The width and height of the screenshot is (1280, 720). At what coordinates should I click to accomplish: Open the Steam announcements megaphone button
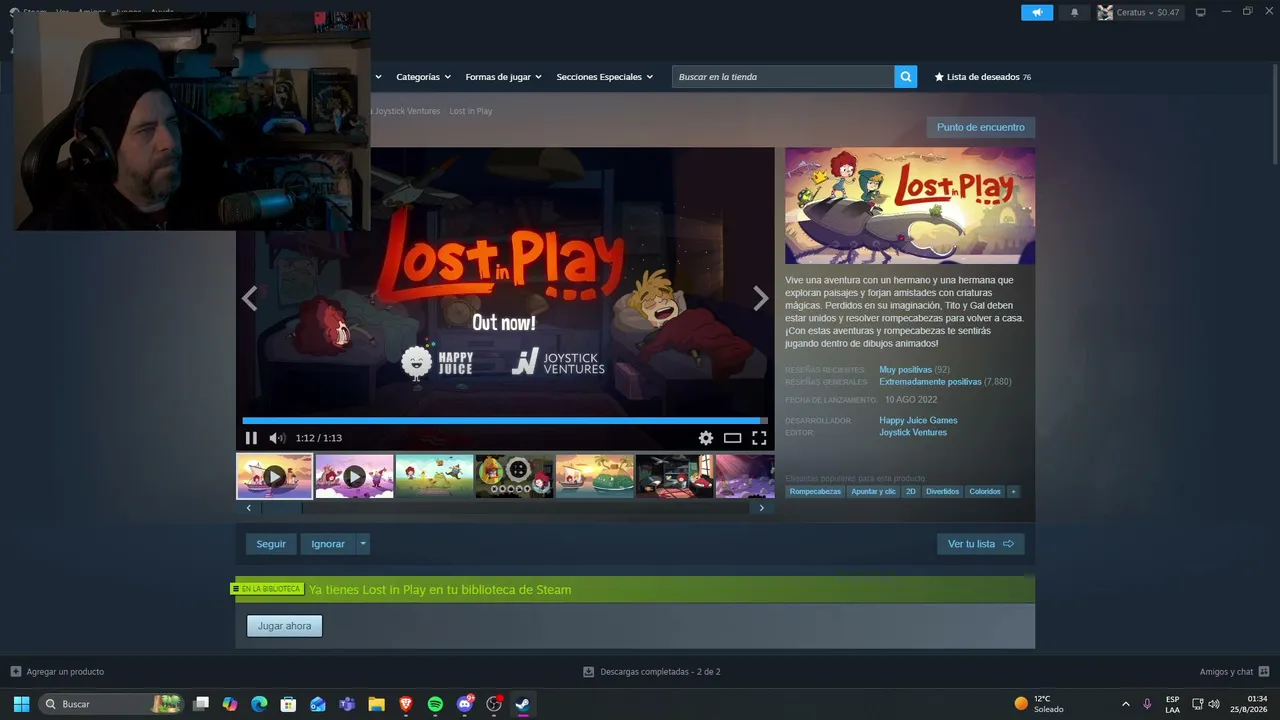click(x=1037, y=12)
